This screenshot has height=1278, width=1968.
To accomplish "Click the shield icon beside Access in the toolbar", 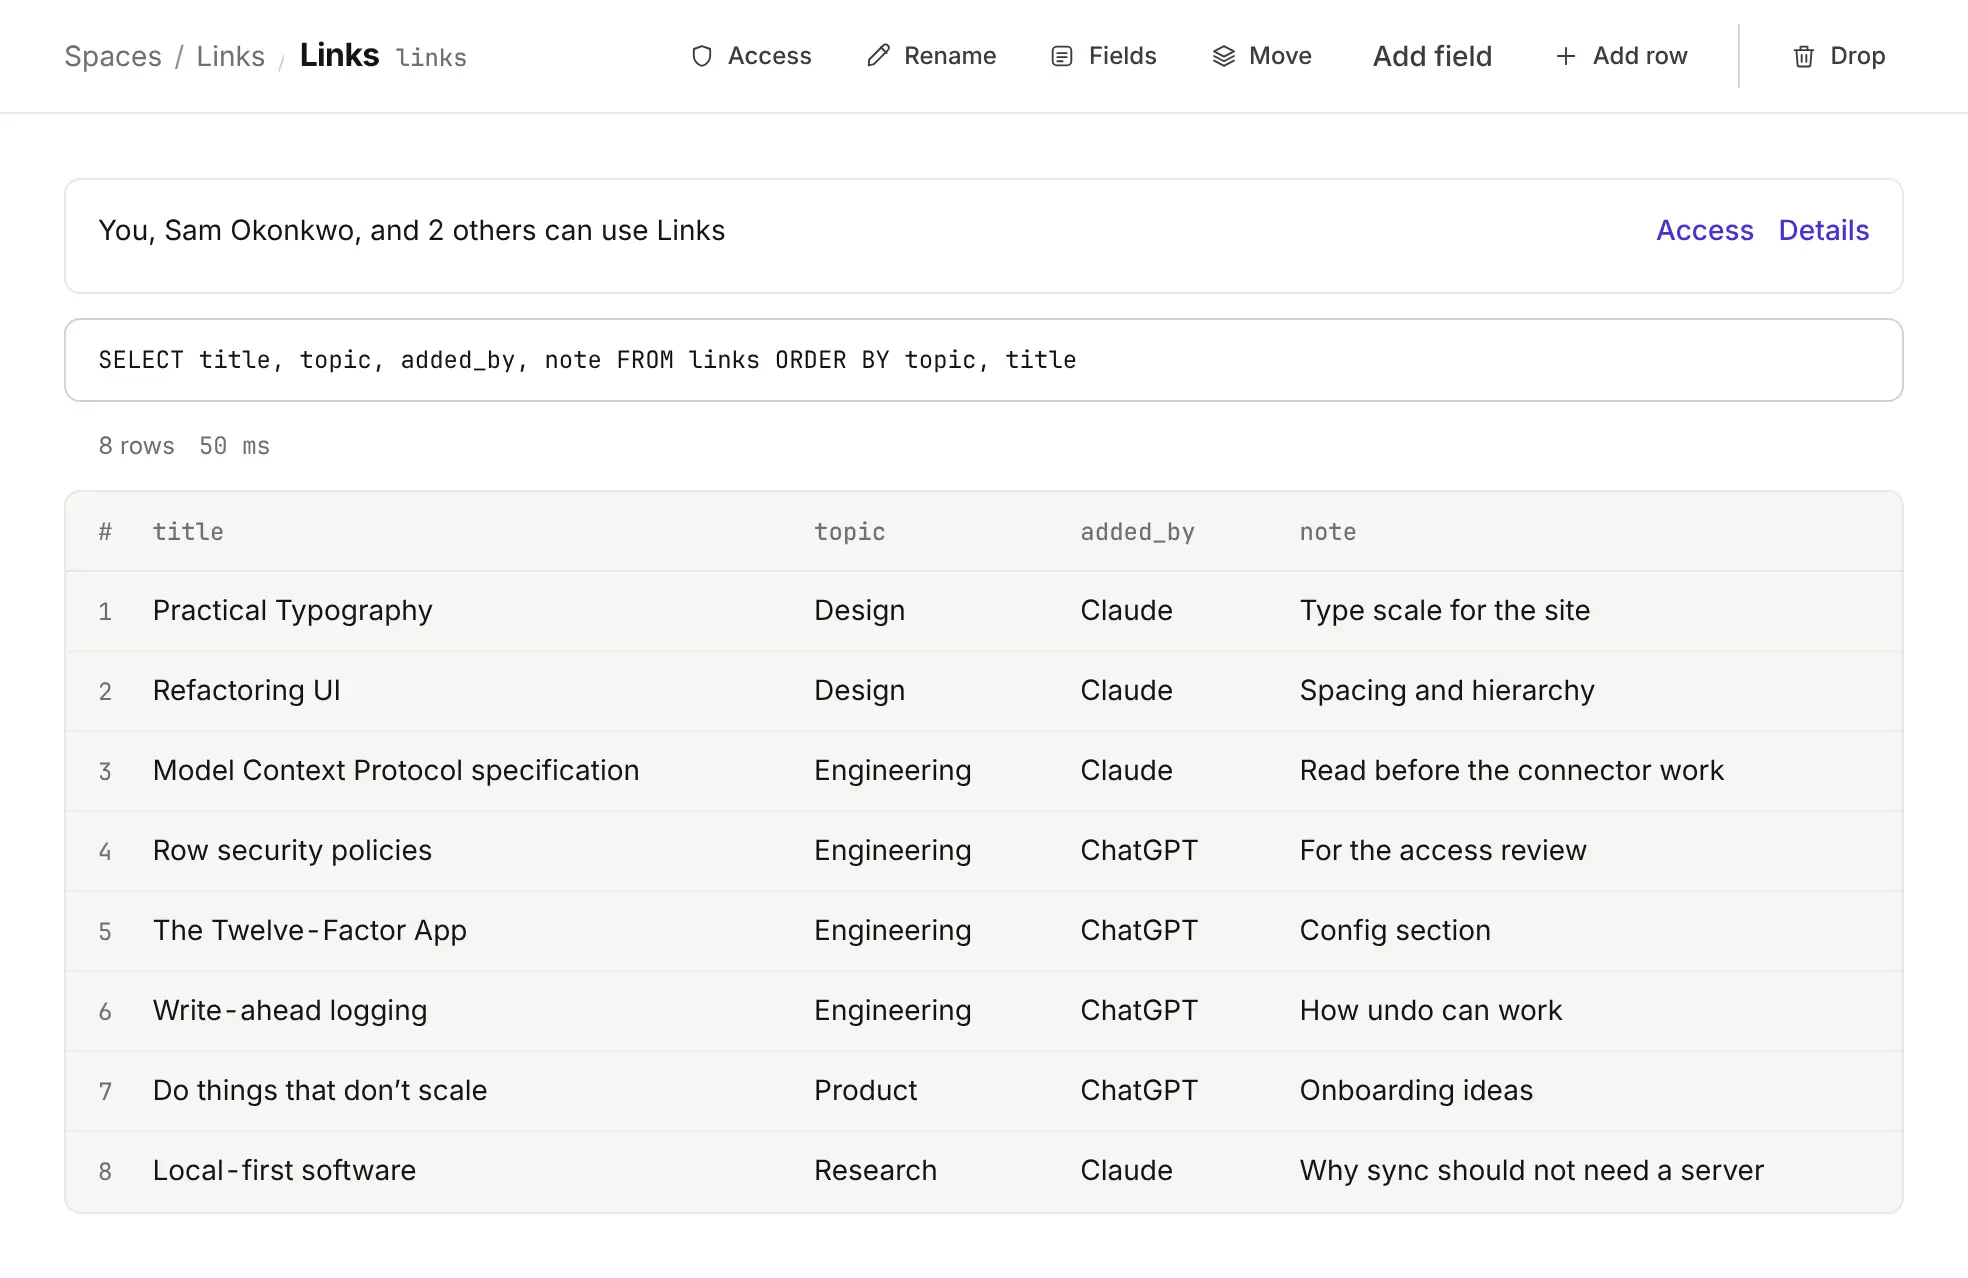I will coord(702,56).
